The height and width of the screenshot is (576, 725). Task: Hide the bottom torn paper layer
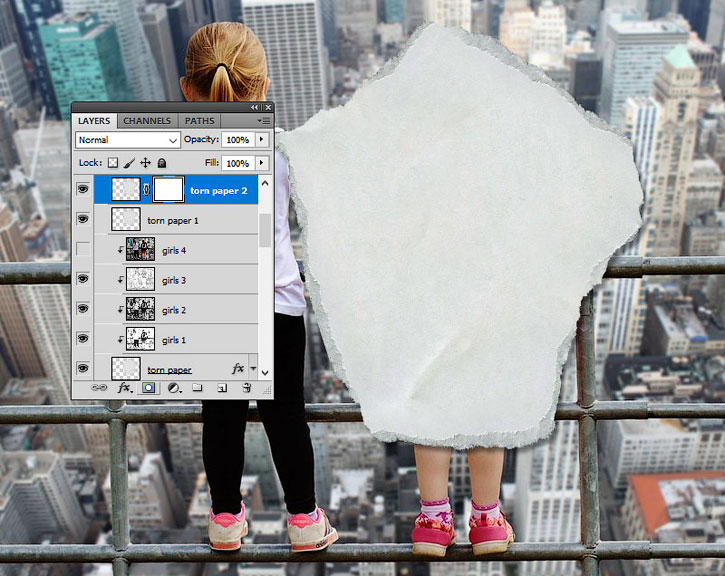coord(83,368)
